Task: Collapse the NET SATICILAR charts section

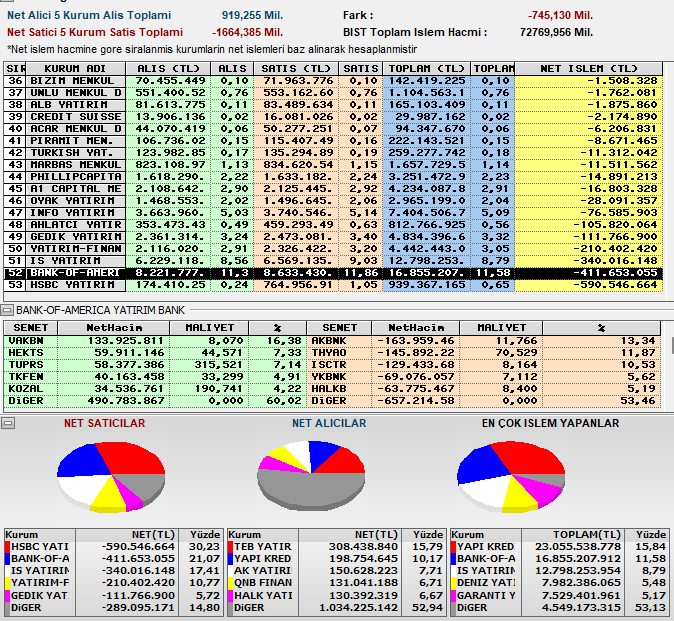Action: click(x=8, y=423)
